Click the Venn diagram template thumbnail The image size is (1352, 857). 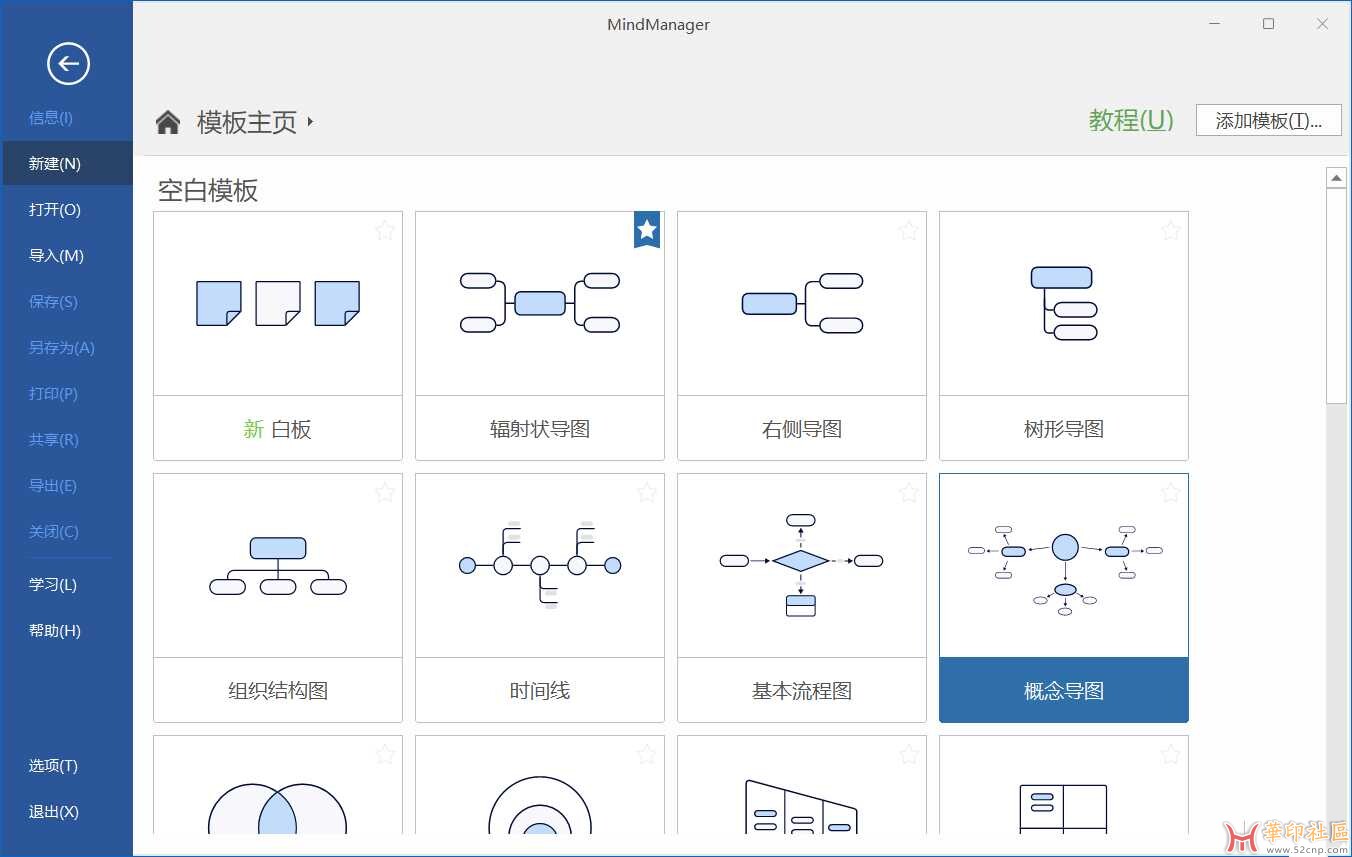point(278,785)
